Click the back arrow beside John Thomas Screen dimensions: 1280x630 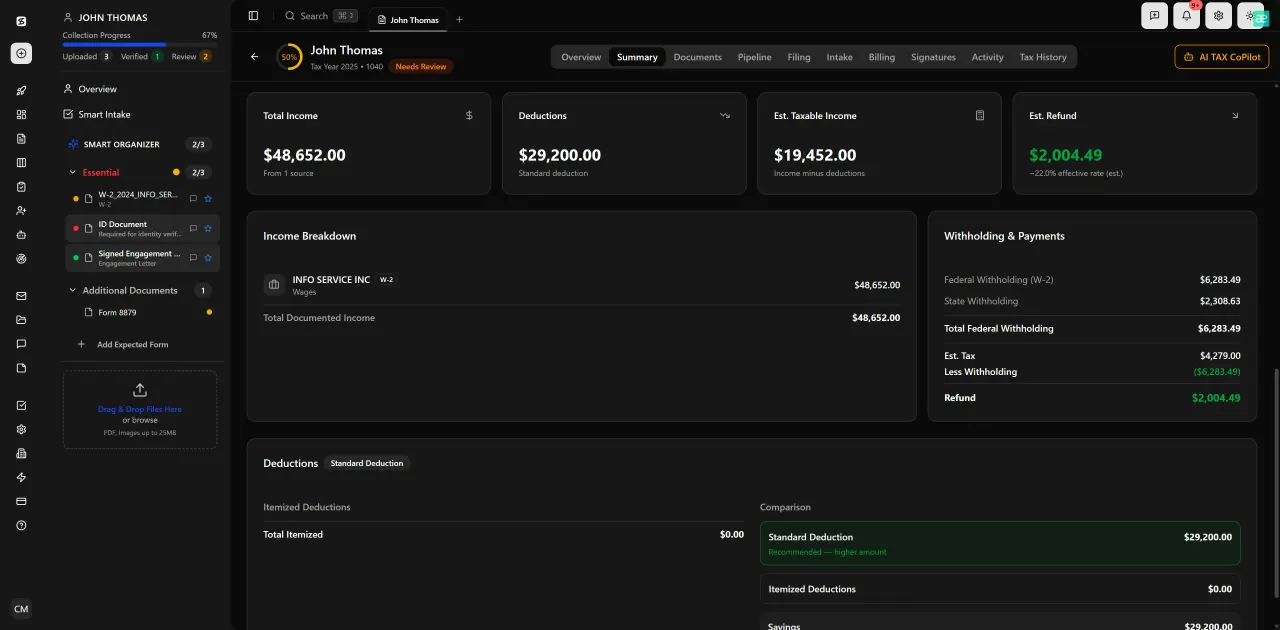[255, 57]
